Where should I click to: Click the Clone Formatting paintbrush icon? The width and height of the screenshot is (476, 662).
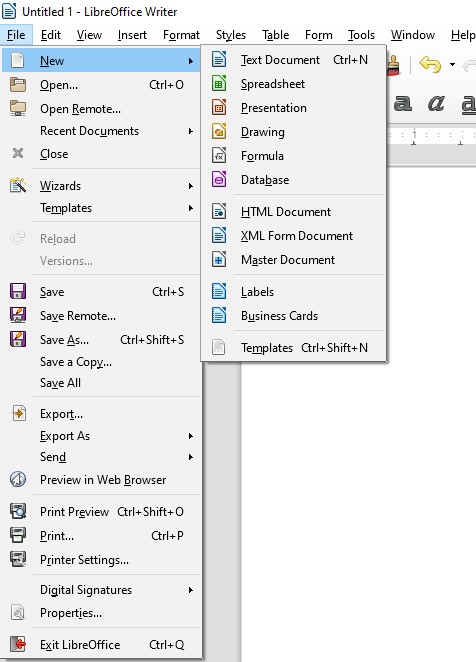393,65
